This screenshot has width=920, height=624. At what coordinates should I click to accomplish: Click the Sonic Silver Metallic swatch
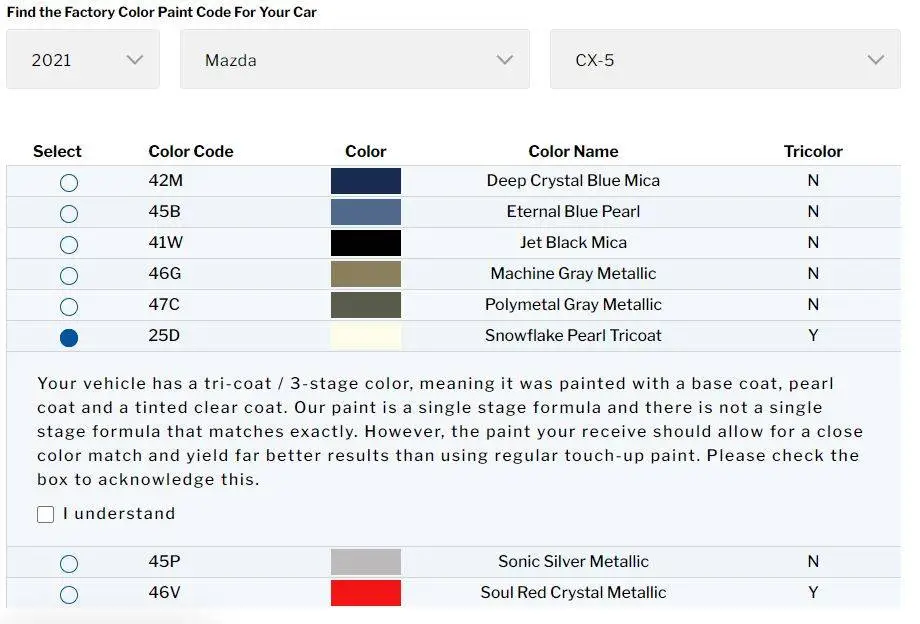(366, 562)
